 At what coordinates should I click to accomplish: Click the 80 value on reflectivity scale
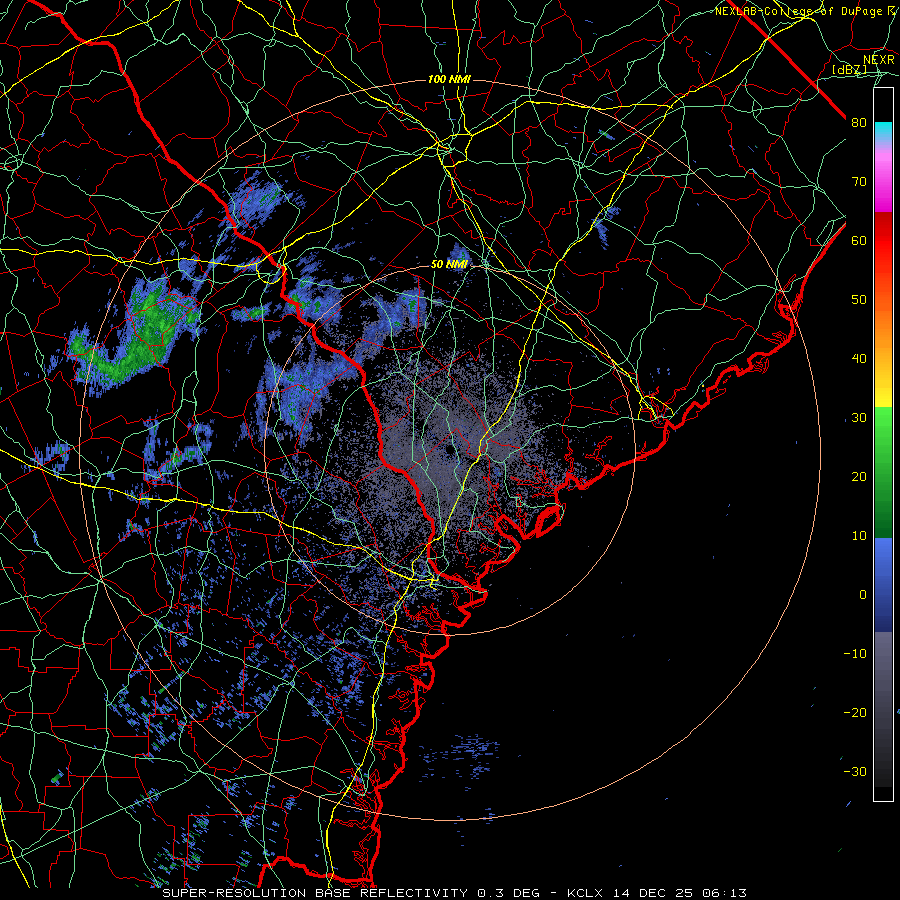pyautogui.click(x=859, y=123)
